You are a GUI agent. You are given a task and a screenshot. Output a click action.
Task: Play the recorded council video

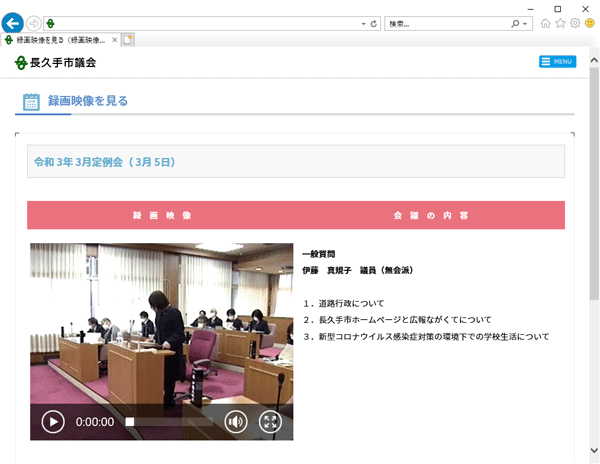click(x=53, y=421)
